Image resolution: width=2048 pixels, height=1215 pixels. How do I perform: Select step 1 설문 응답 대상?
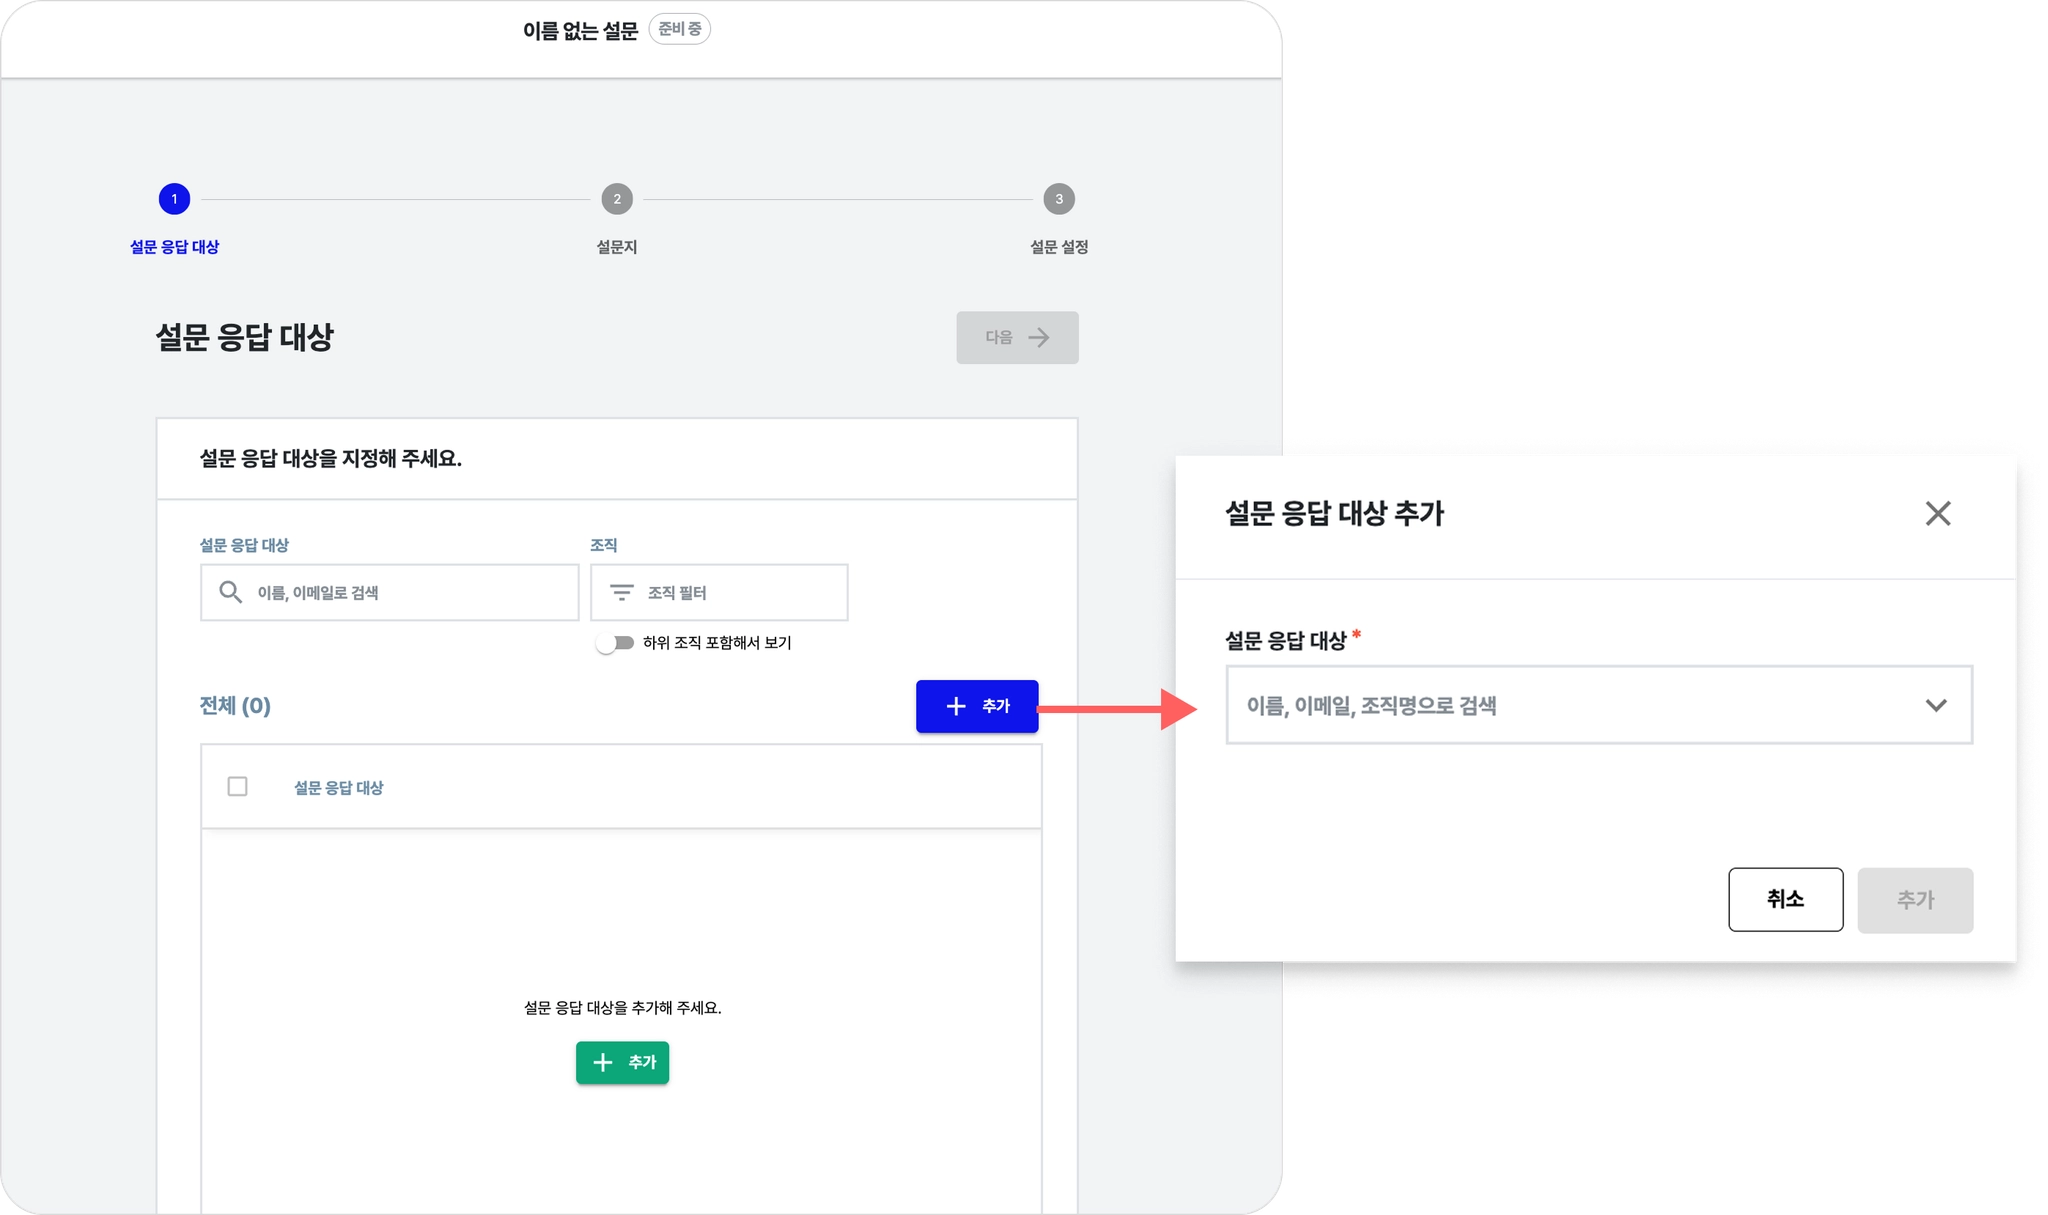174,199
